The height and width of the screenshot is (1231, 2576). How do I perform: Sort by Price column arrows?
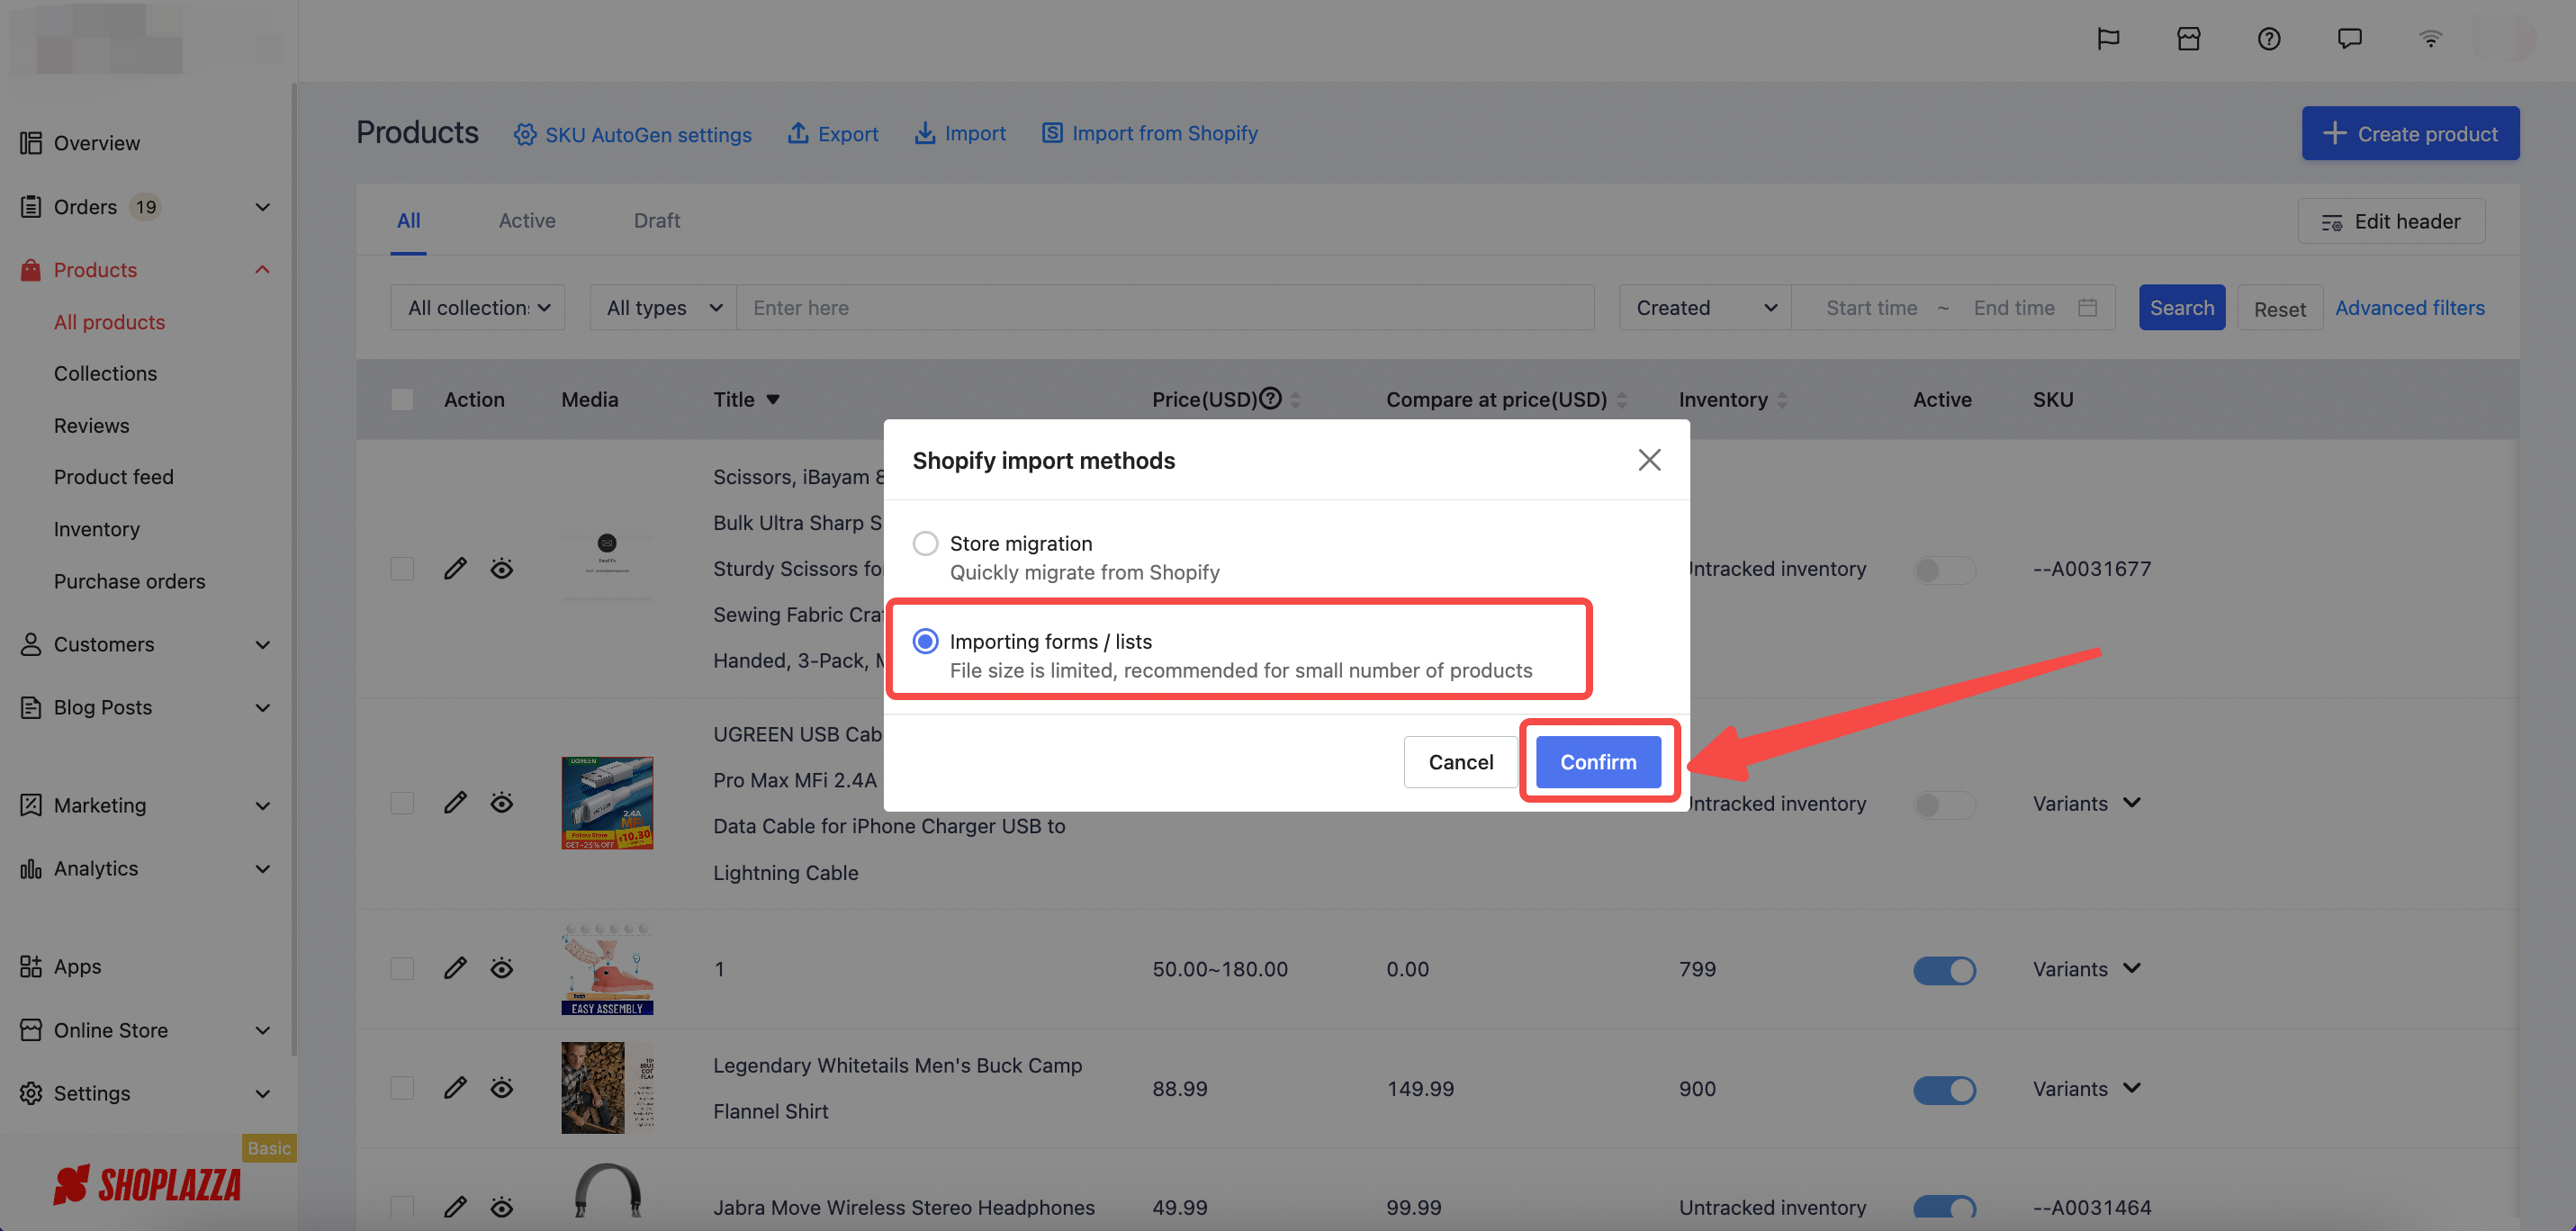[x=1296, y=400]
